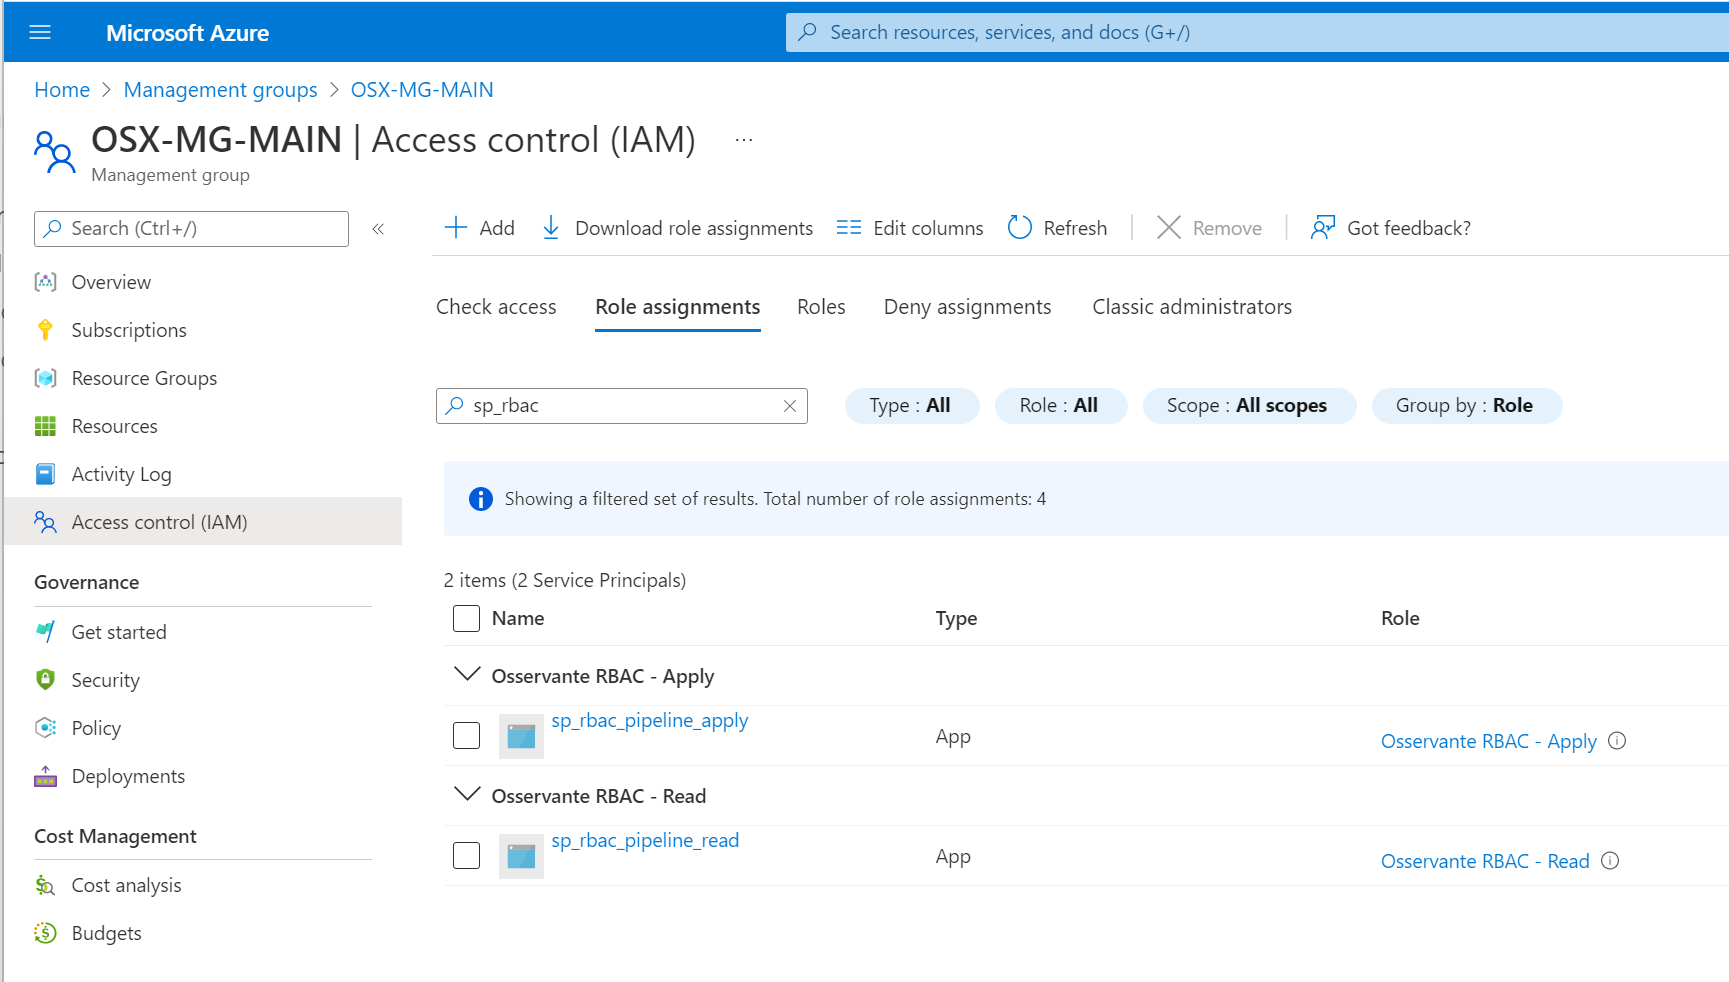The image size is (1729, 982).
Task: Open the Deny assignments tab
Action: [967, 307]
